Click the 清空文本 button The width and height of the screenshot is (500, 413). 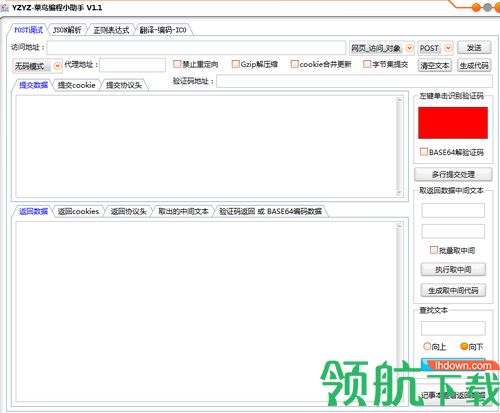tap(435, 66)
